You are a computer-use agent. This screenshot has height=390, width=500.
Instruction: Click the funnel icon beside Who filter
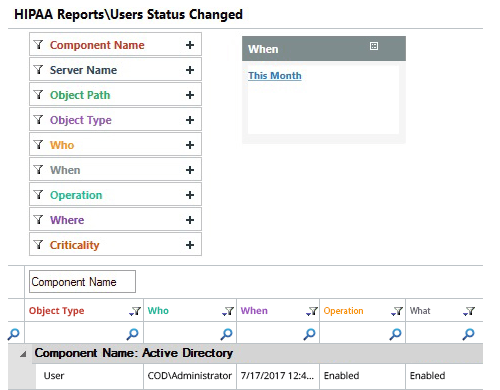[39, 145]
